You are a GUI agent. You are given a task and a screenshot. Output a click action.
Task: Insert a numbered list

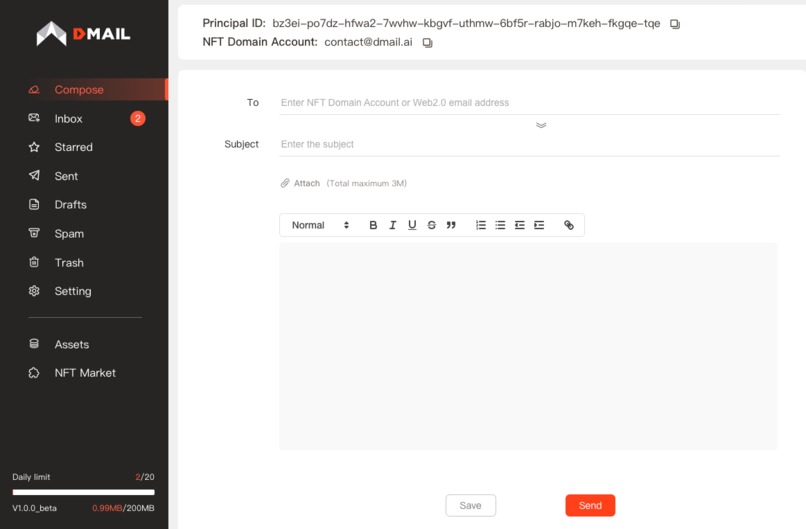[x=481, y=225]
